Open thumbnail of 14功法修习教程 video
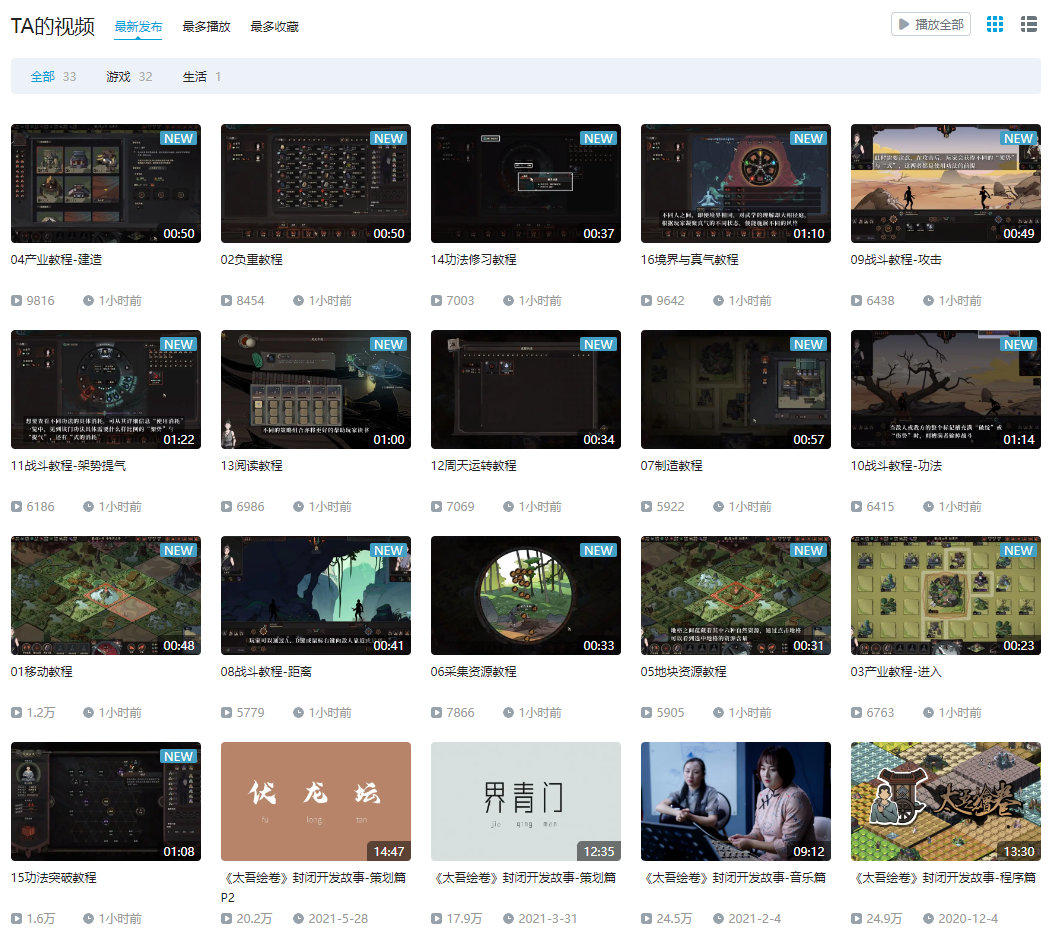This screenshot has height=935, width=1057. pyautogui.click(x=526, y=183)
